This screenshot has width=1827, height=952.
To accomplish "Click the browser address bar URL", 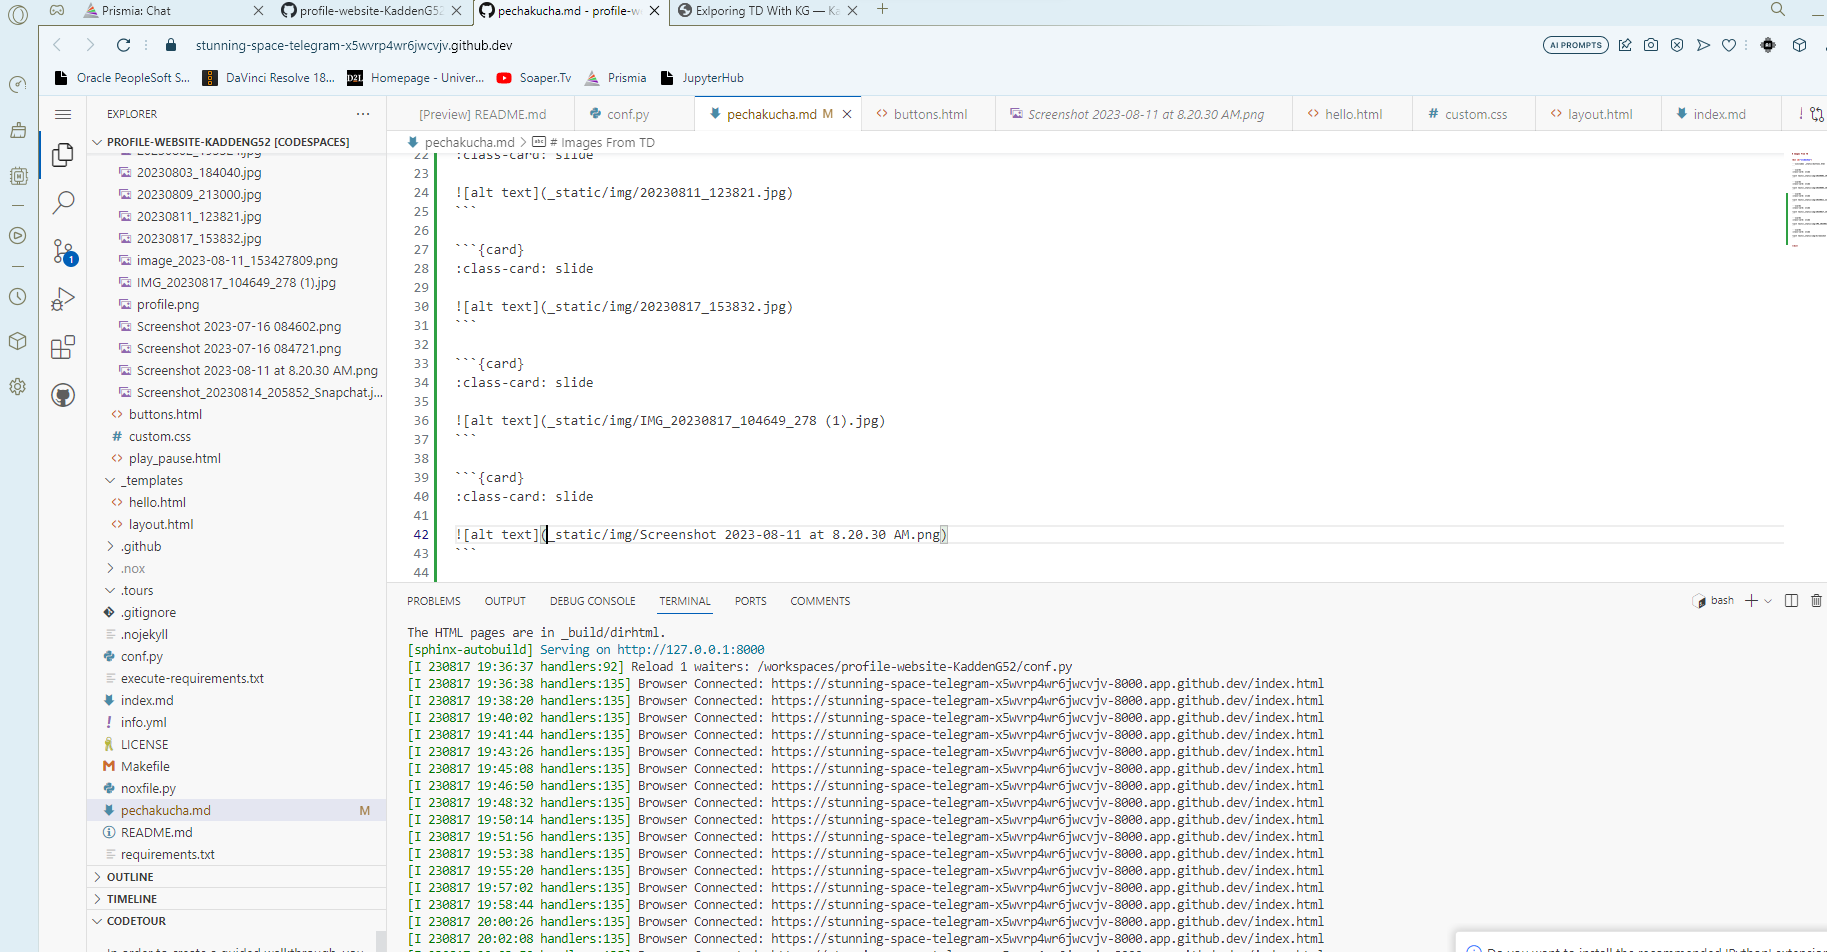I will pyautogui.click(x=354, y=45).
